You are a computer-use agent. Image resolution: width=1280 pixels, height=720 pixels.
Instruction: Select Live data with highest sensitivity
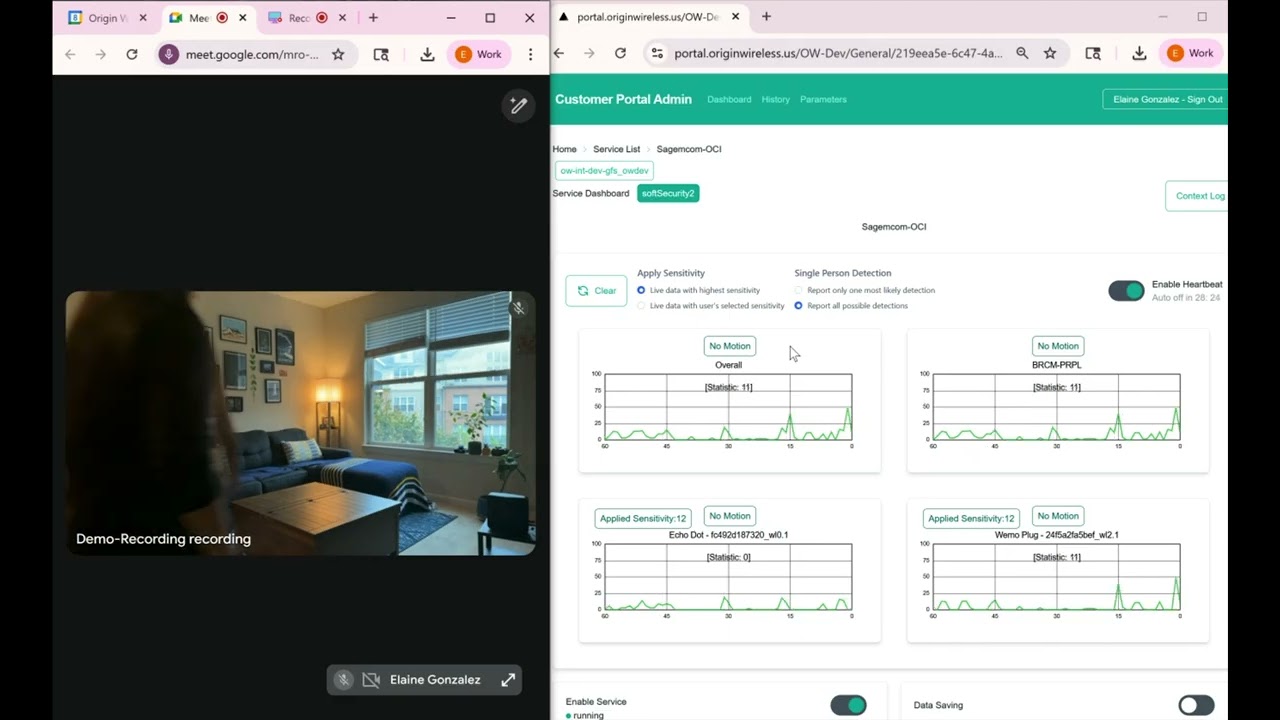coord(641,290)
